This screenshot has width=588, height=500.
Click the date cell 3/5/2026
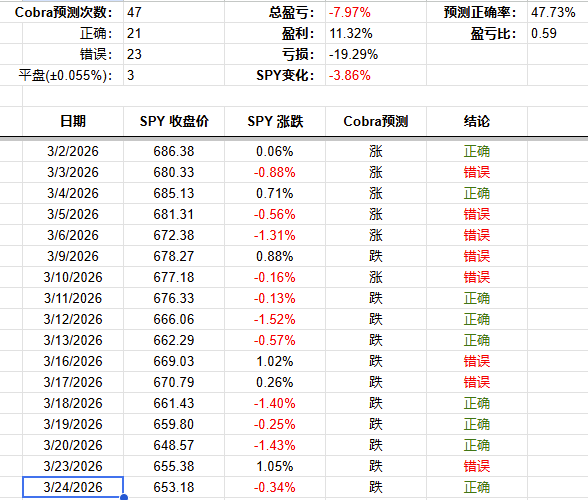click(x=73, y=214)
